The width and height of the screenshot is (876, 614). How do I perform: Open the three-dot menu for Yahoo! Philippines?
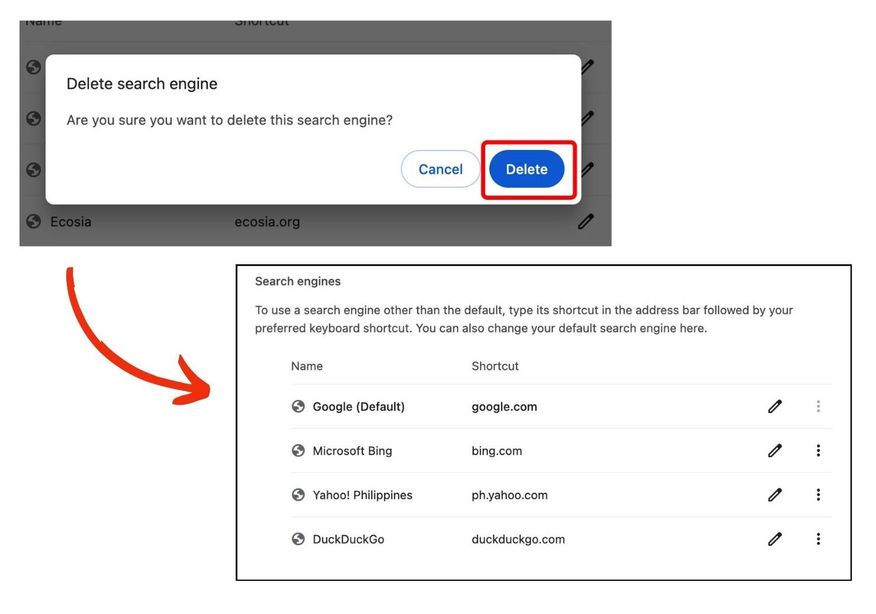point(818,494)
